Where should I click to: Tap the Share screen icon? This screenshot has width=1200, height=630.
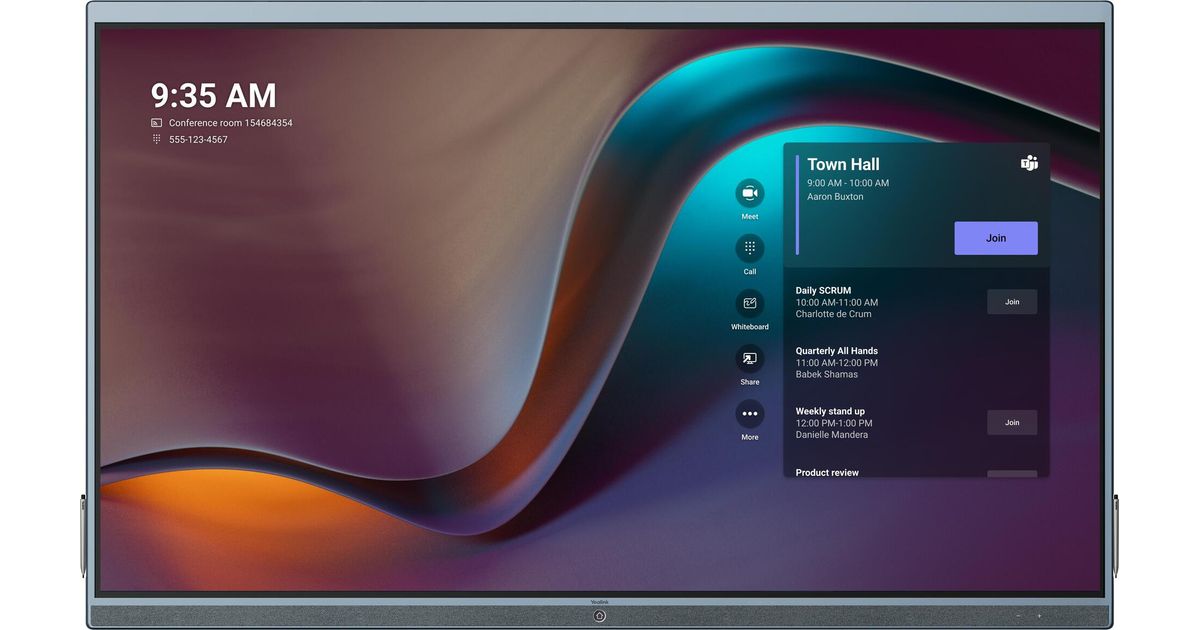[749, 359]
